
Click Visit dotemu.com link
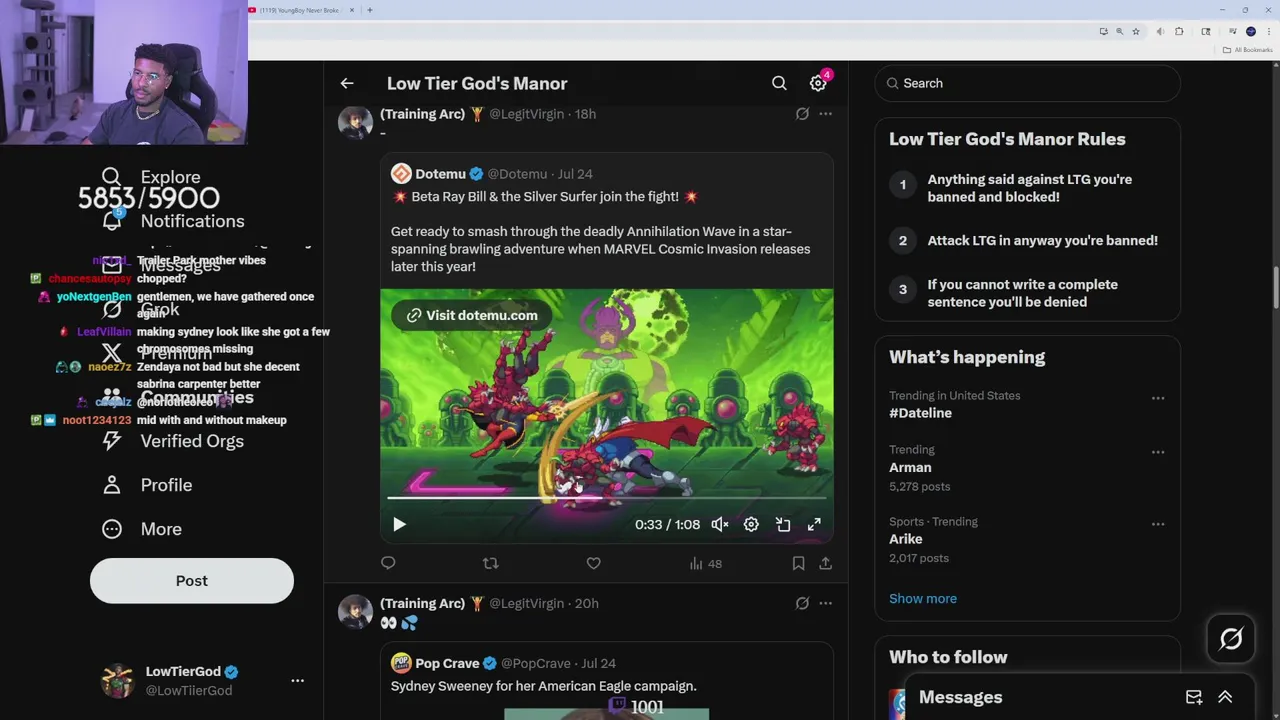pos(472,315)
